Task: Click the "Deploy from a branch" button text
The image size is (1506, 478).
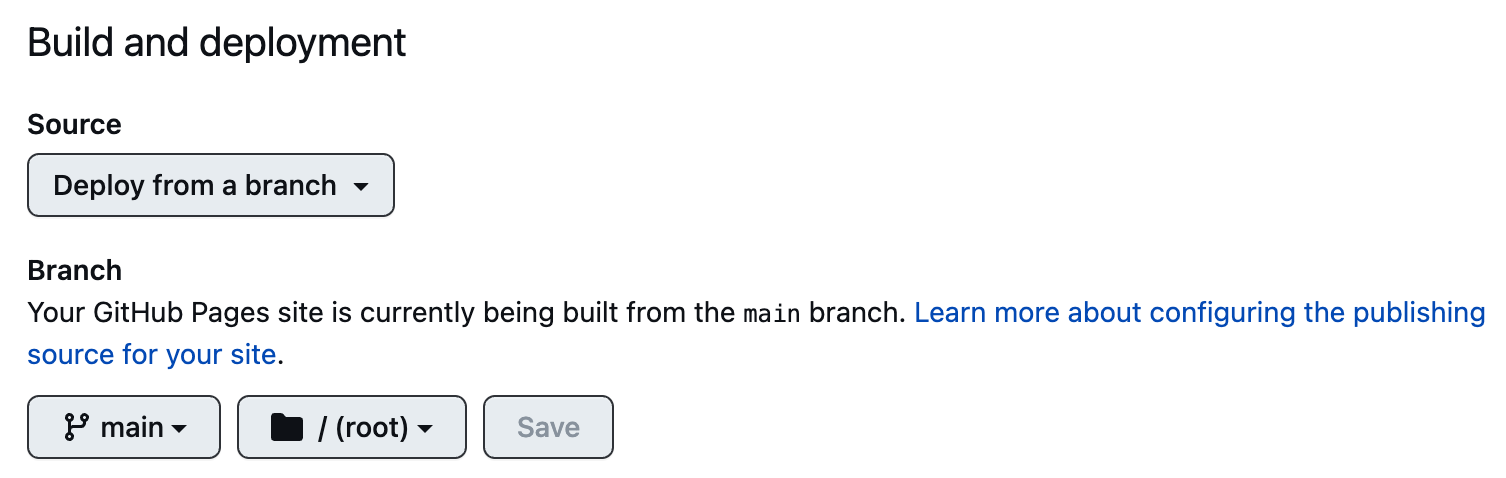Action: click(195, 185)
